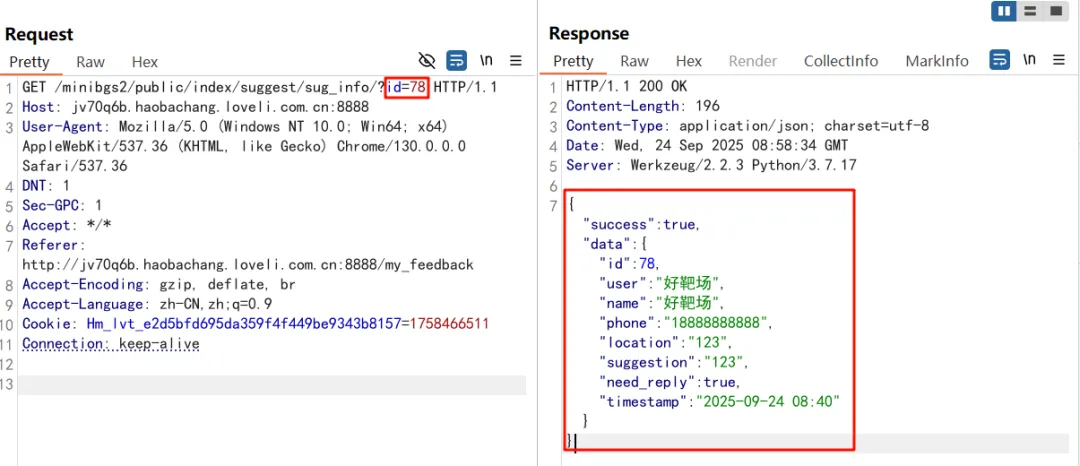Image resolution: width=1080 pixels, height=466 pixels.
Task: Toggle word wrap icon in Response panel
Action: (999, 60)
